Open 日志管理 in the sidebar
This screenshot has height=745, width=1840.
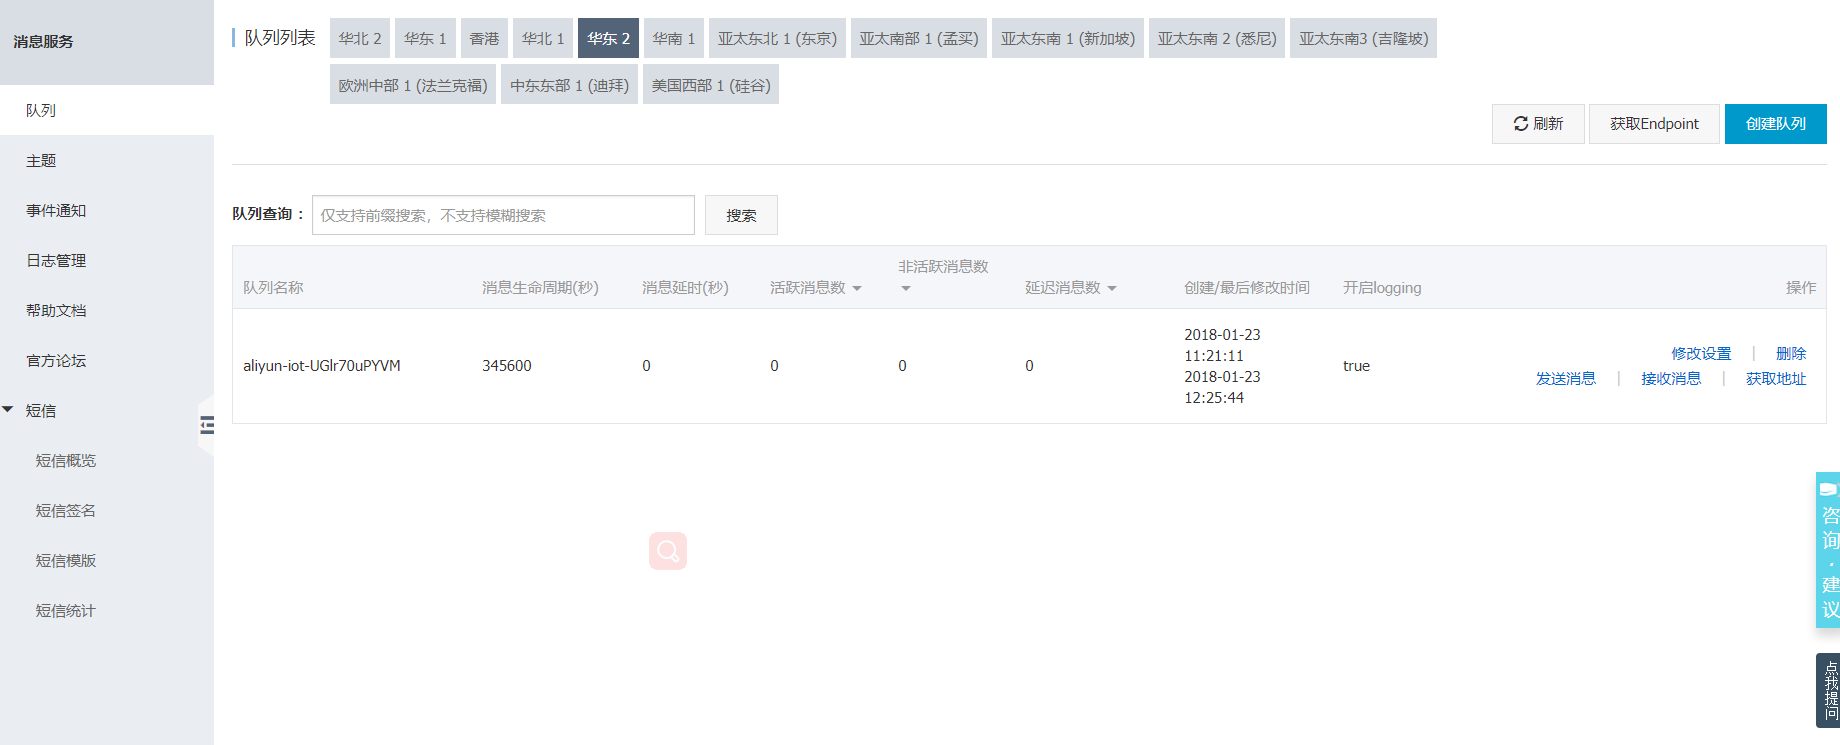click(107, 260)
